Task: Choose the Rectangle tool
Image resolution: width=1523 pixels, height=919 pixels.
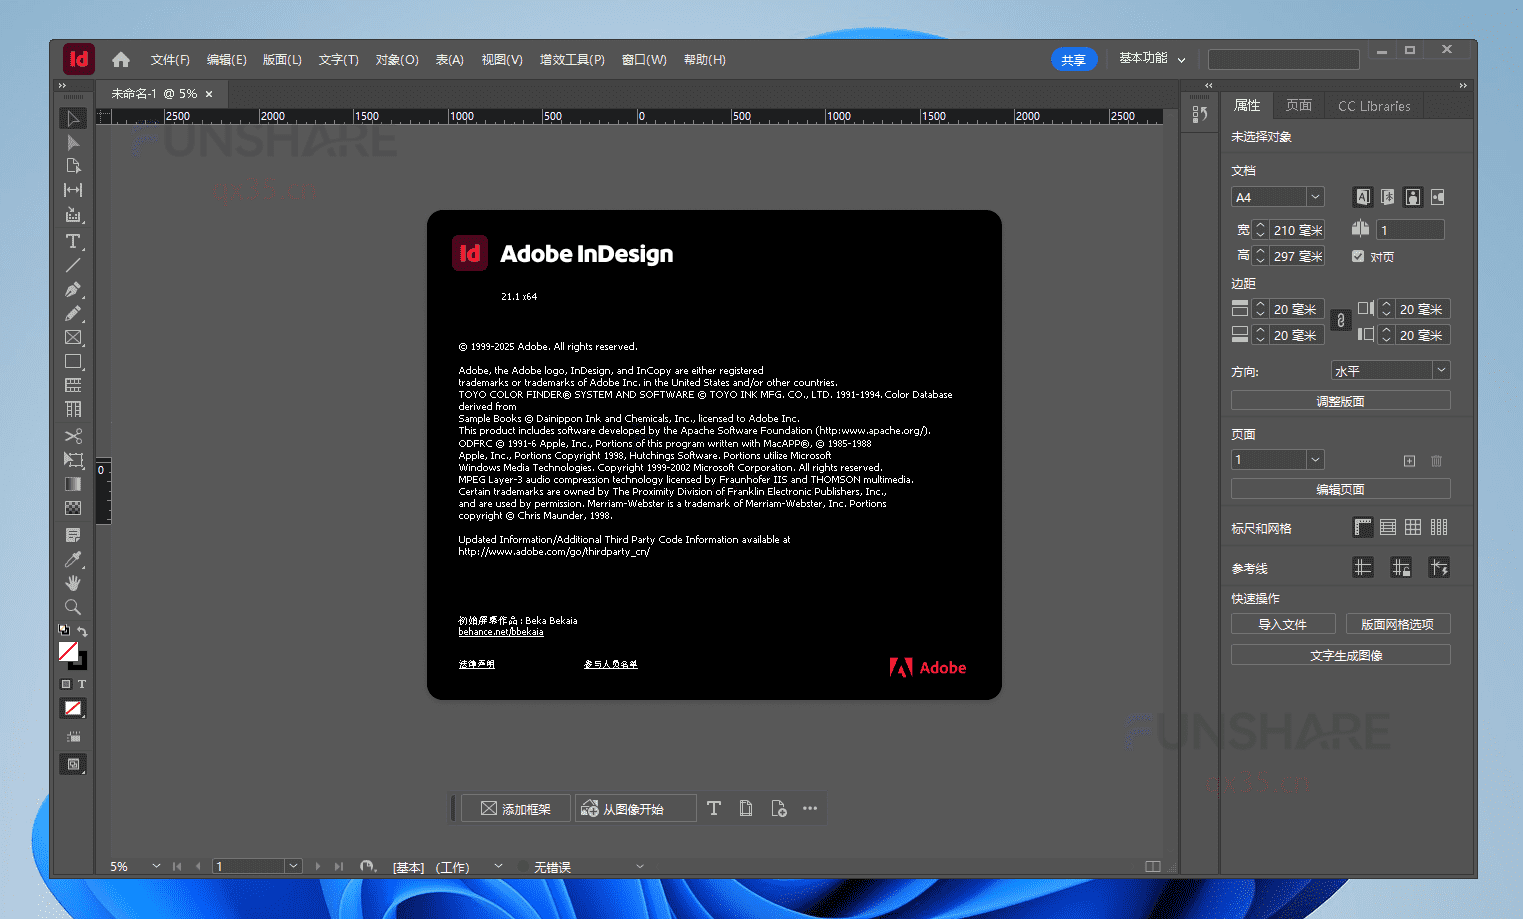Action: tap(73, 361)
